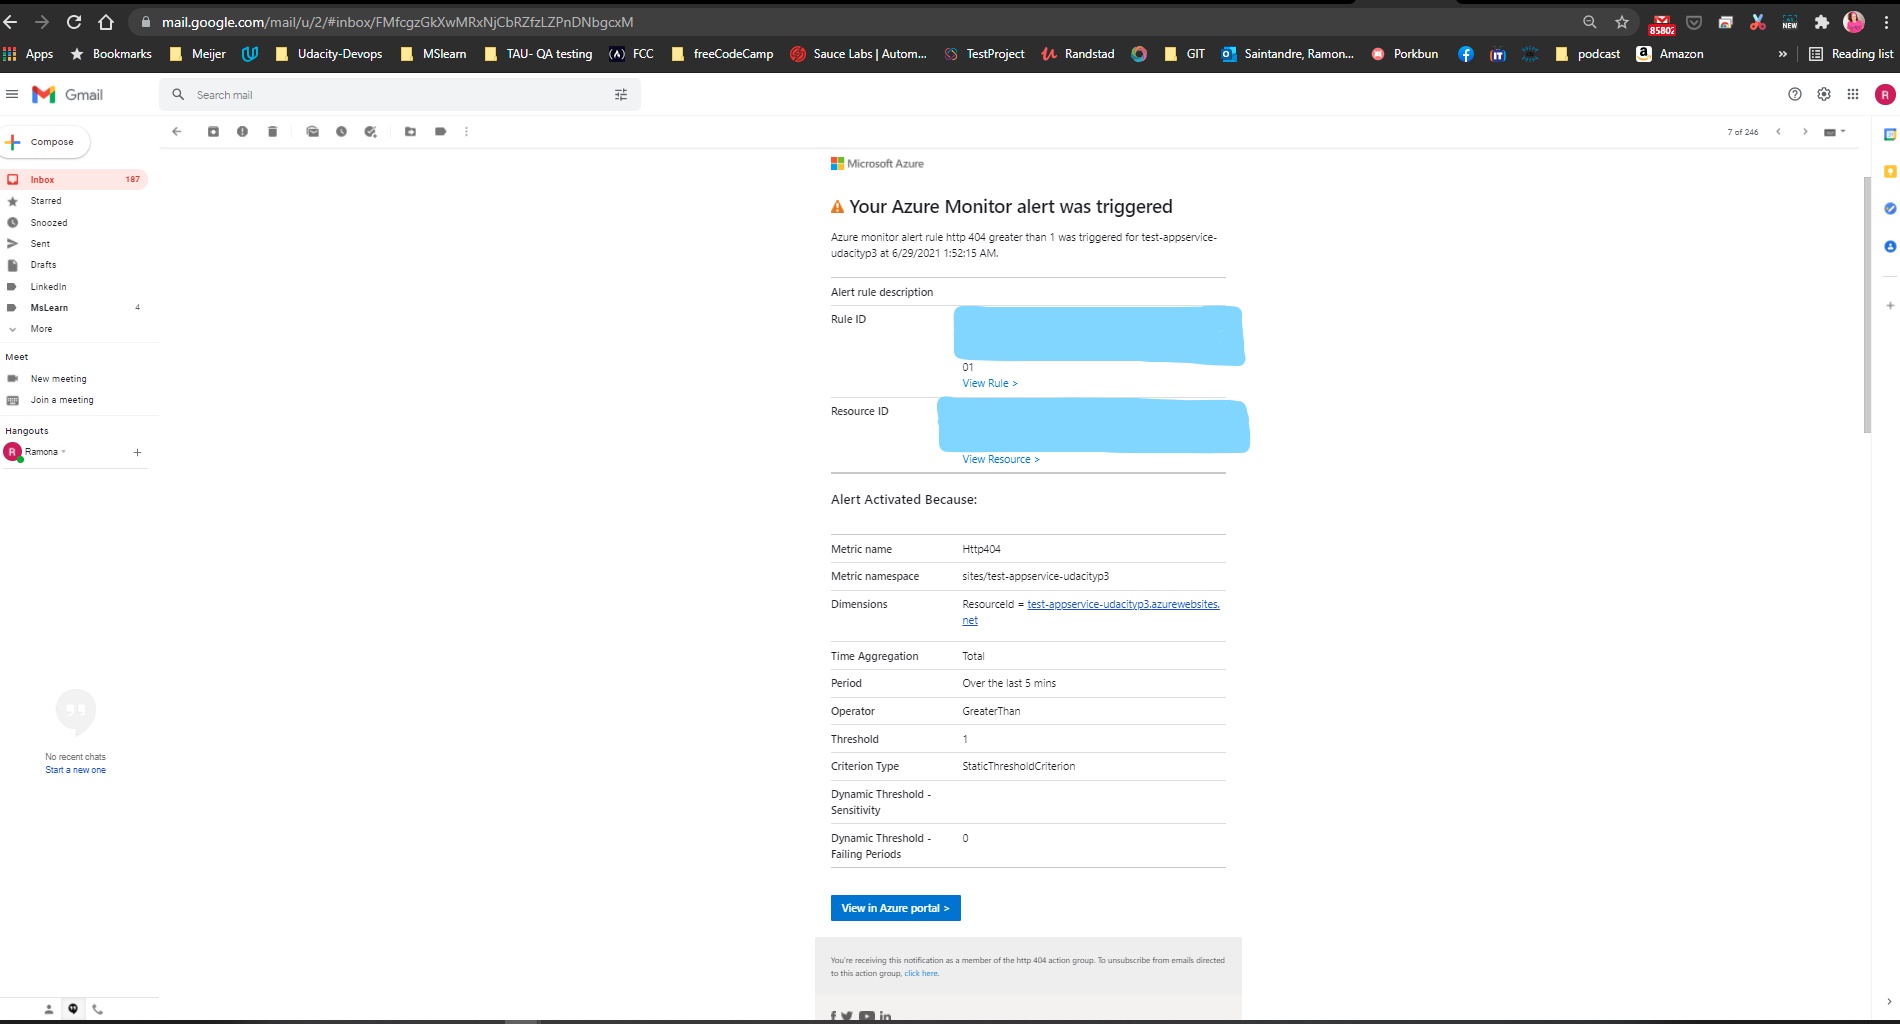Click the email vertical scrollbar
The image size is (1900, 1024).
tap(1867, 304)
